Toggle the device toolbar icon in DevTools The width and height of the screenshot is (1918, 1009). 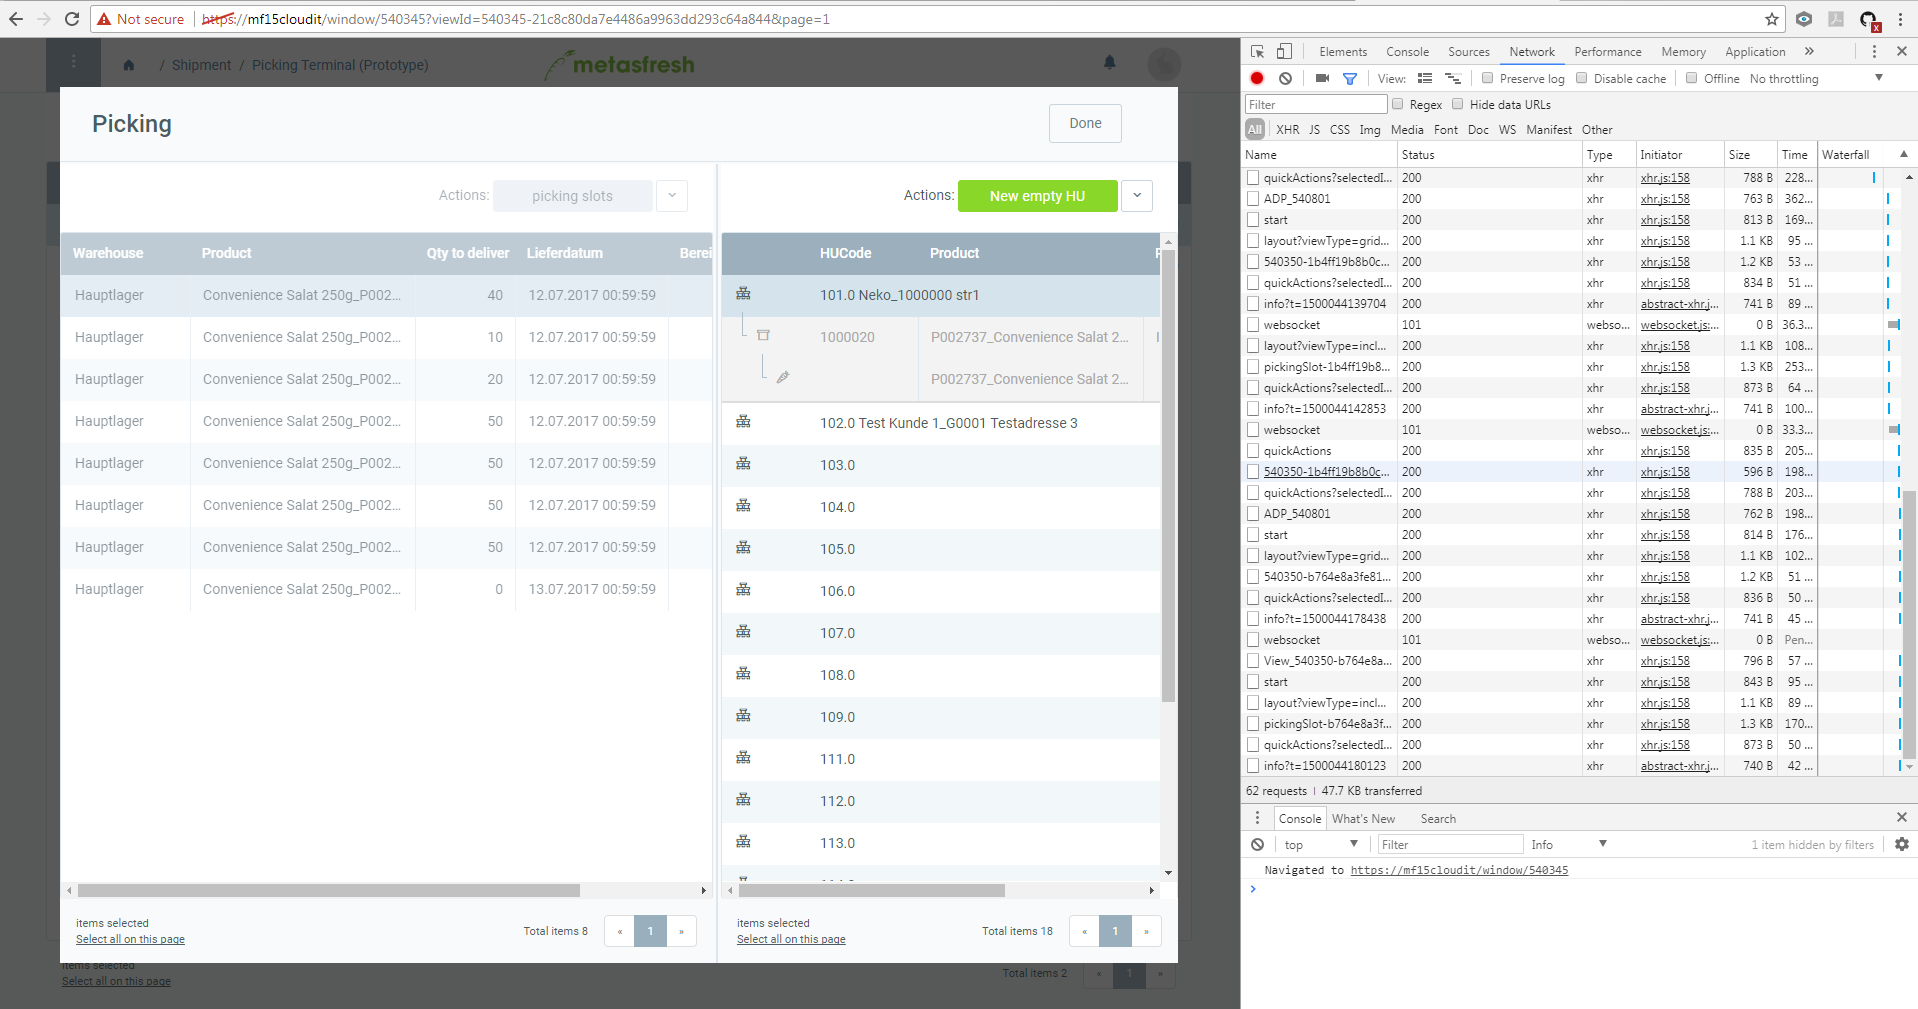(1284, 51)
